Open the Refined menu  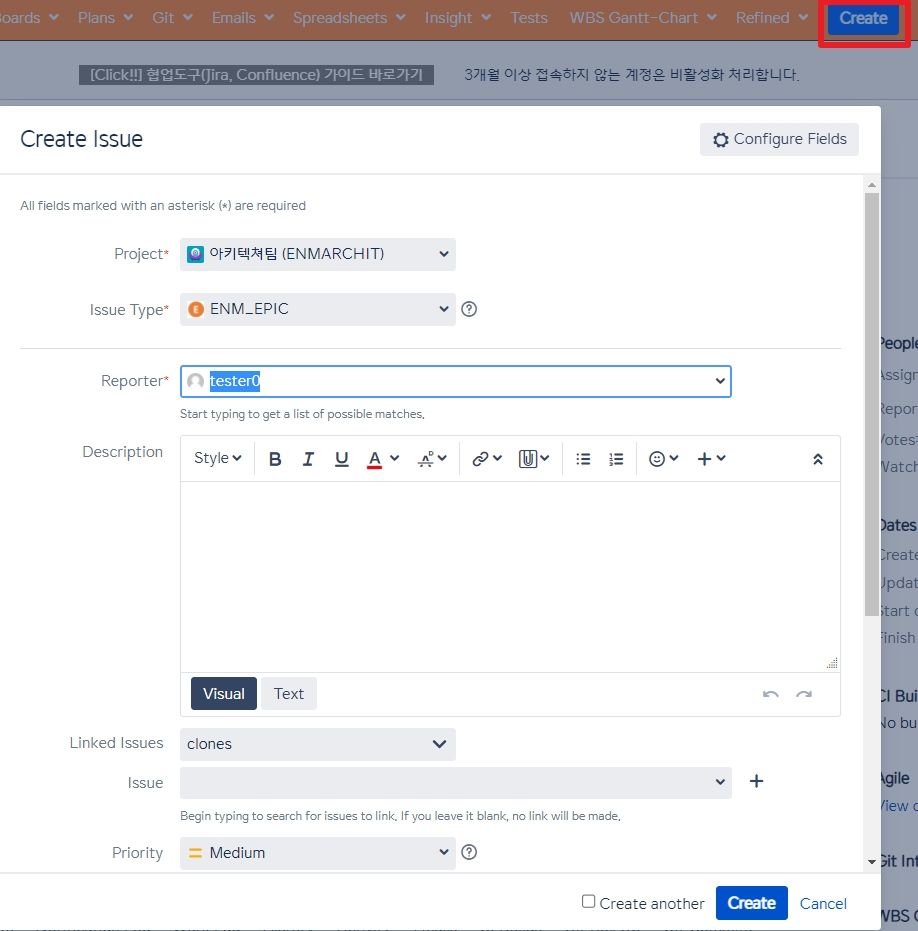point(772,18)
